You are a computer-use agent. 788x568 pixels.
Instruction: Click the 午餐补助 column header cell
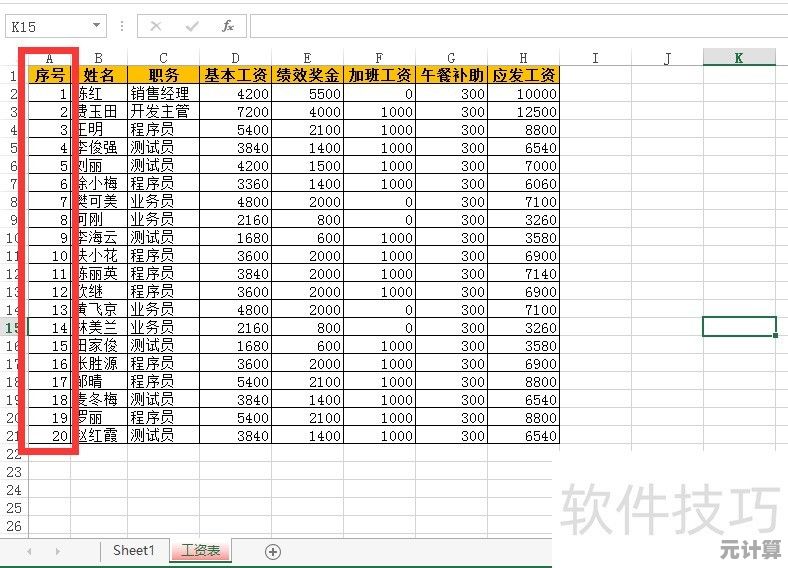coord(452,75)
